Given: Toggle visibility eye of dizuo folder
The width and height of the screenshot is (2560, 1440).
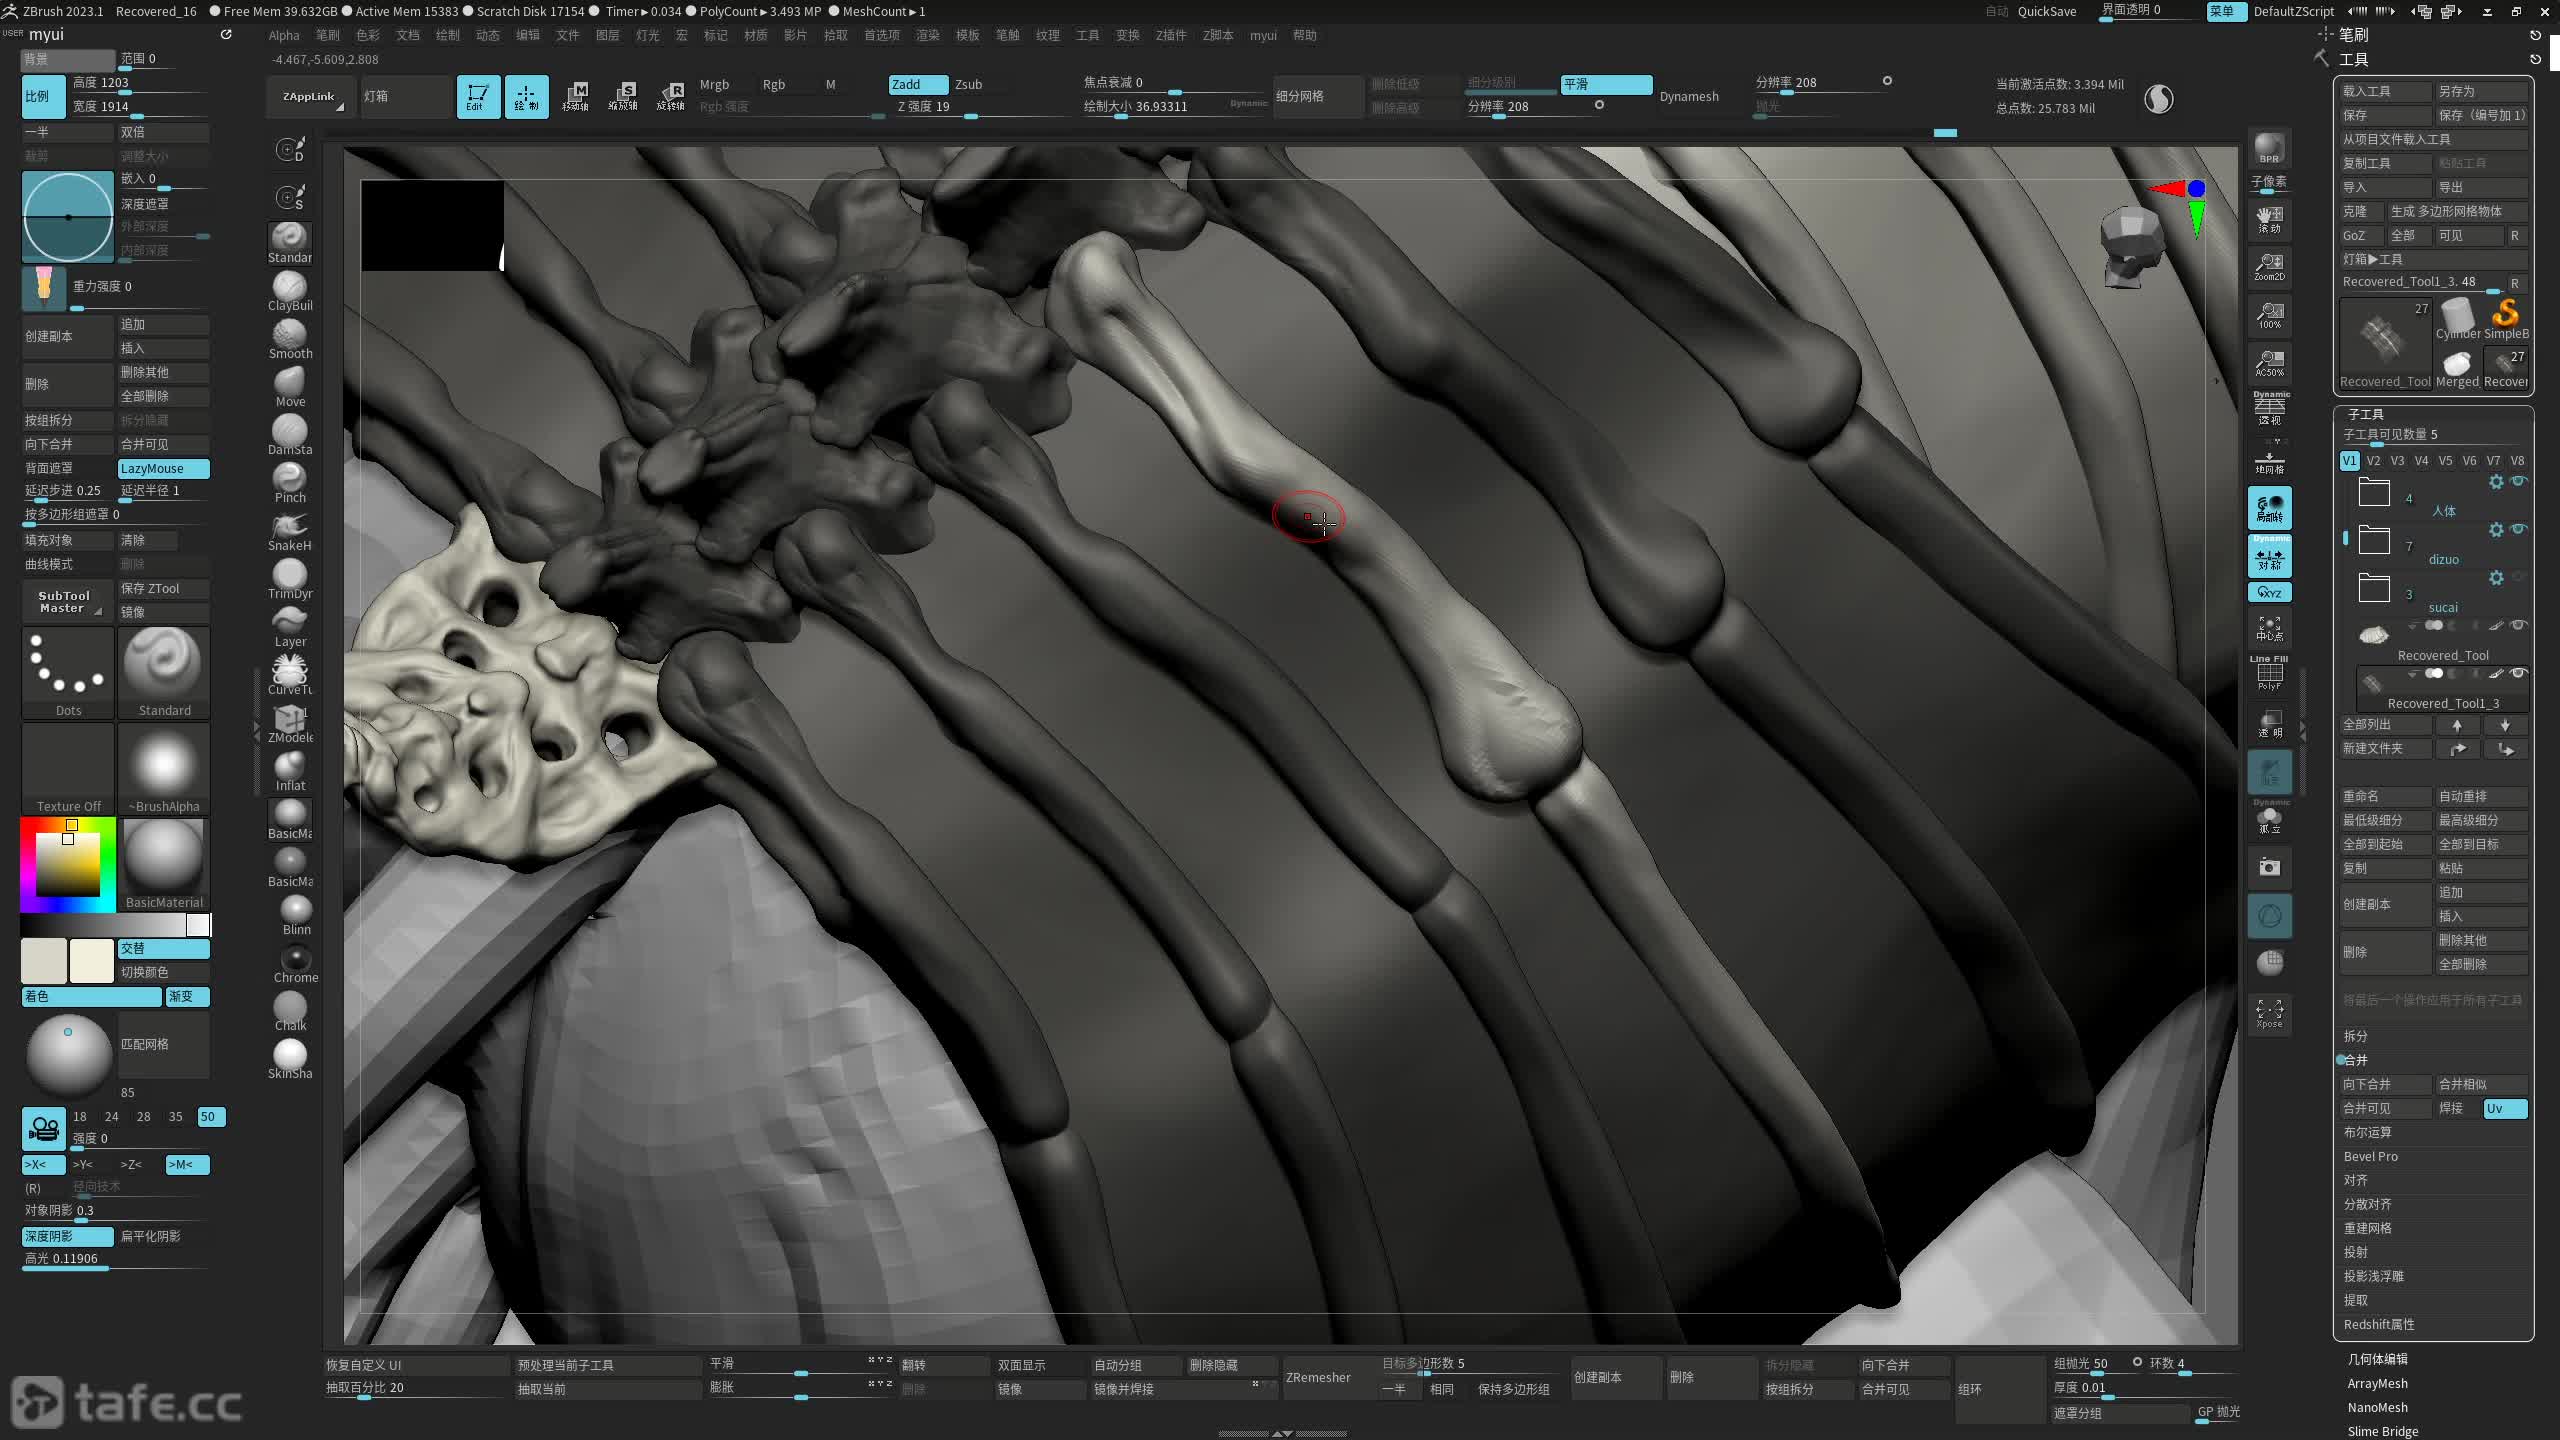Looking at the screenshot, I should click(x=2519, y=529).
